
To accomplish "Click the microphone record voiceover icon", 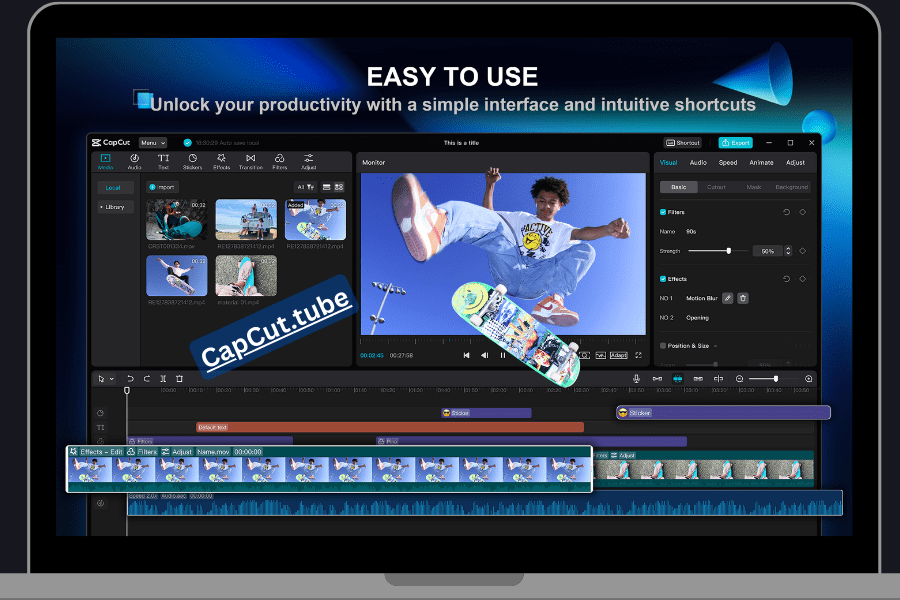I will [637, 379].
